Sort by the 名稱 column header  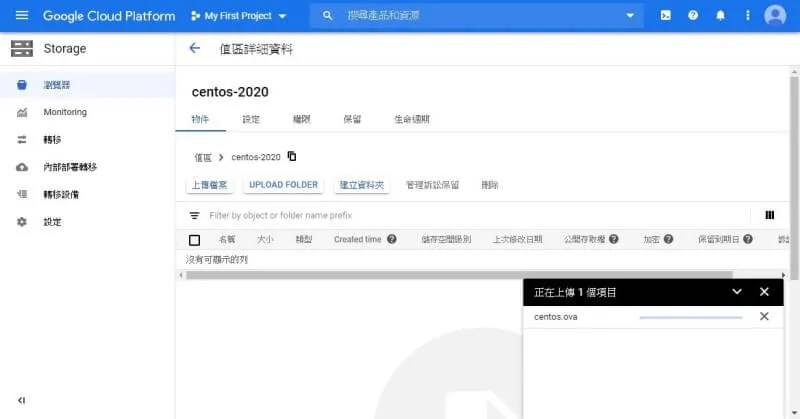[227, 239]
